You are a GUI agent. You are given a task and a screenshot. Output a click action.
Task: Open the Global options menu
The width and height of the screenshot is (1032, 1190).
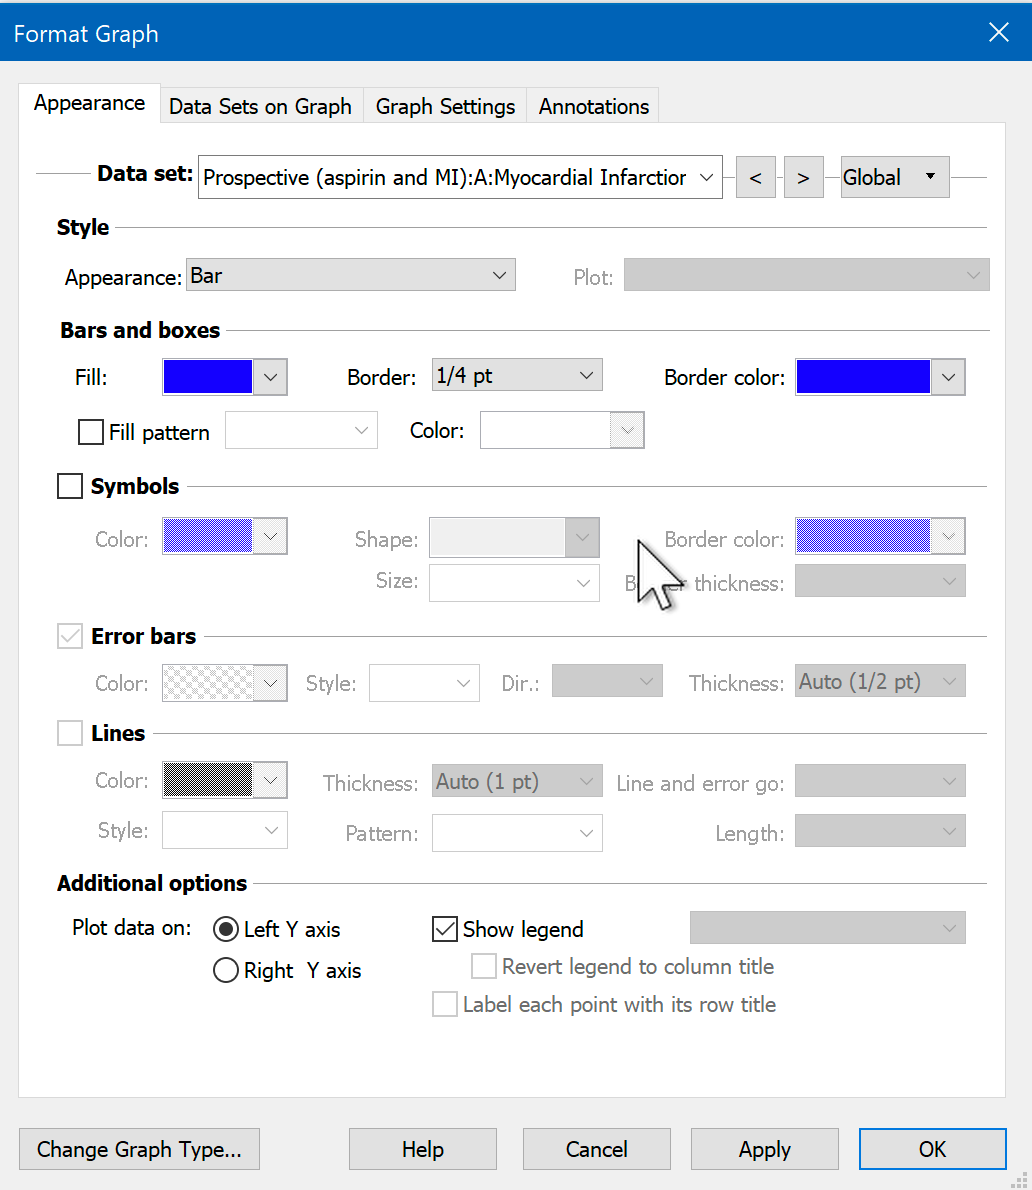point(894,178)
